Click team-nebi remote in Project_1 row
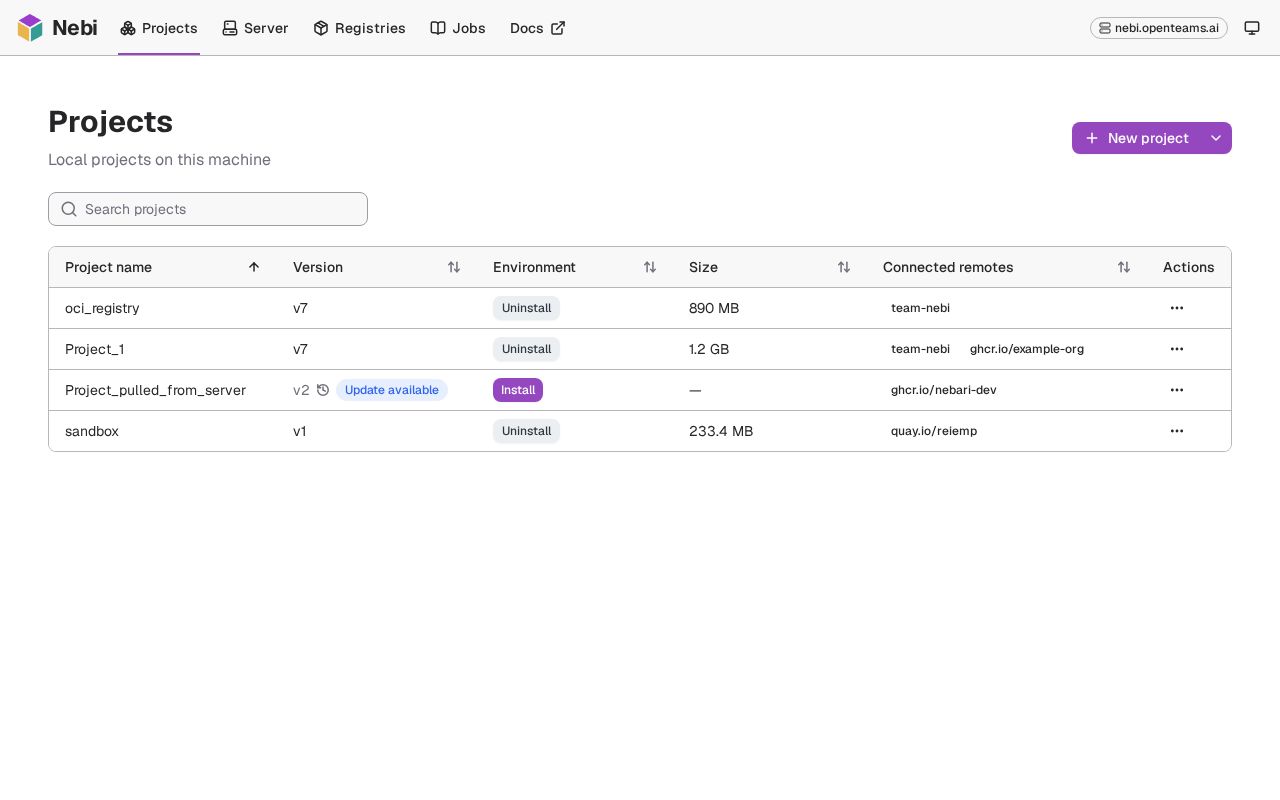 [x=920, y=349]
